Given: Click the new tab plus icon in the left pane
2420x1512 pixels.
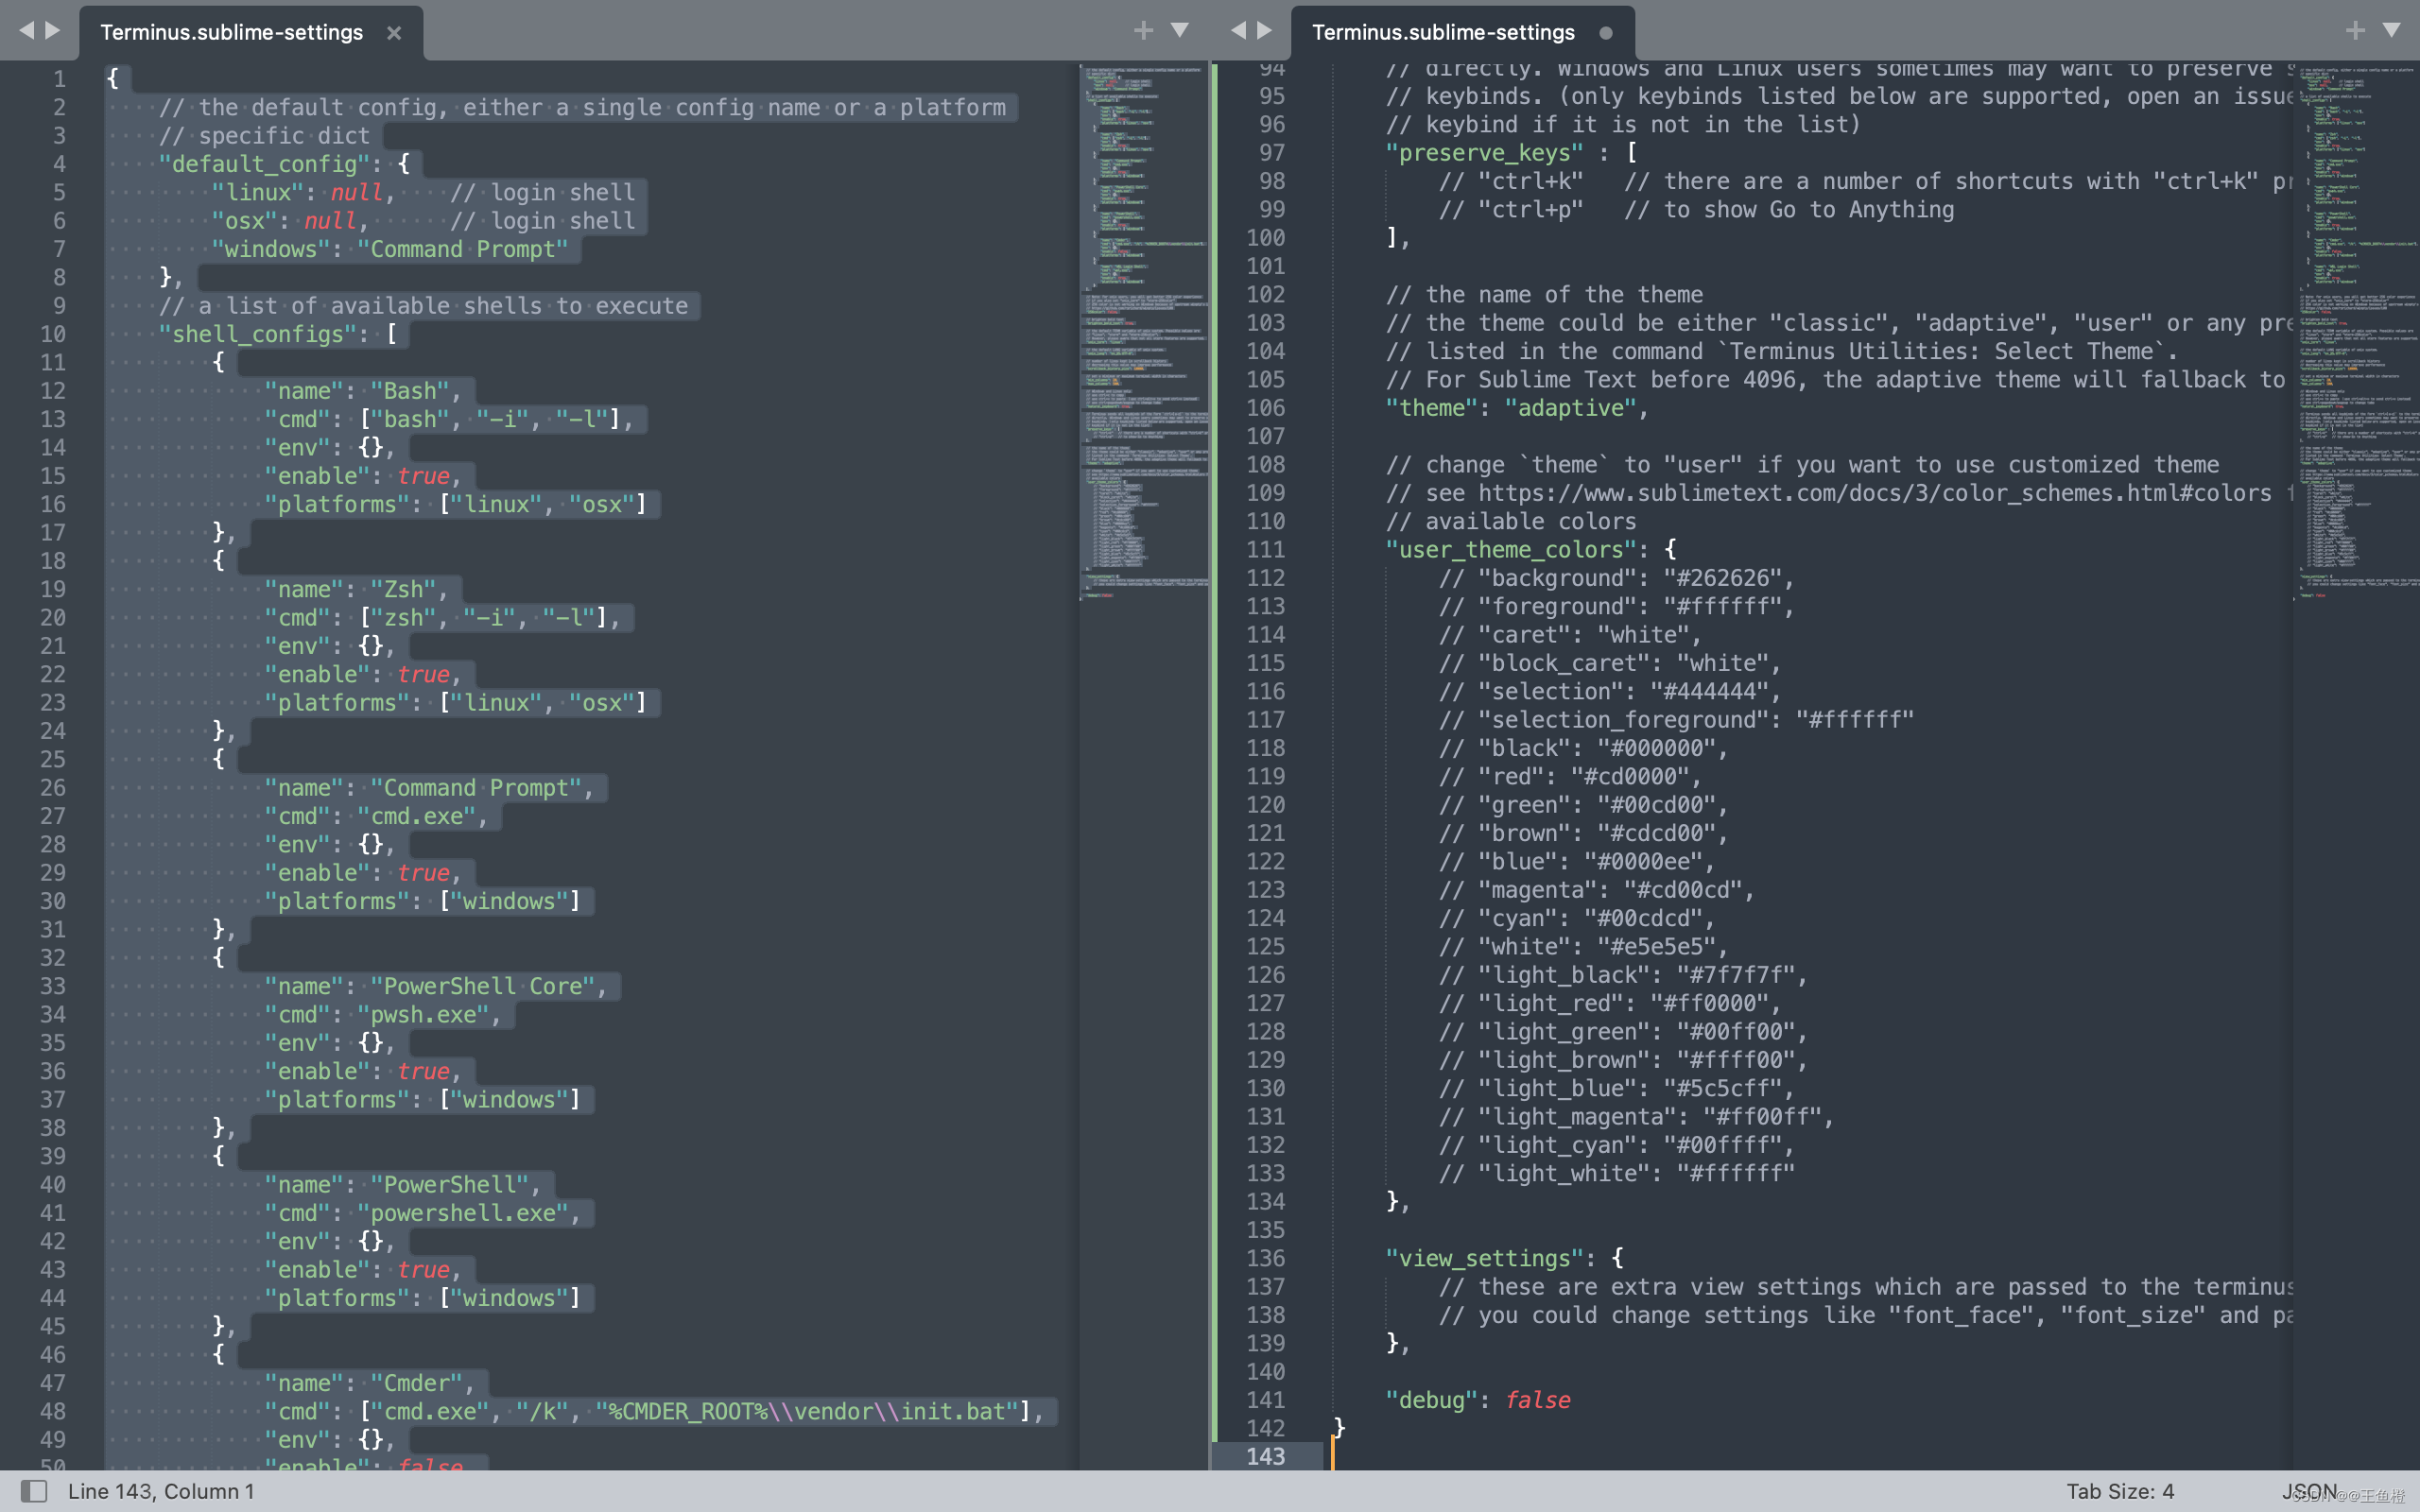Looking at the screenshot, I should coord(1143,29).
